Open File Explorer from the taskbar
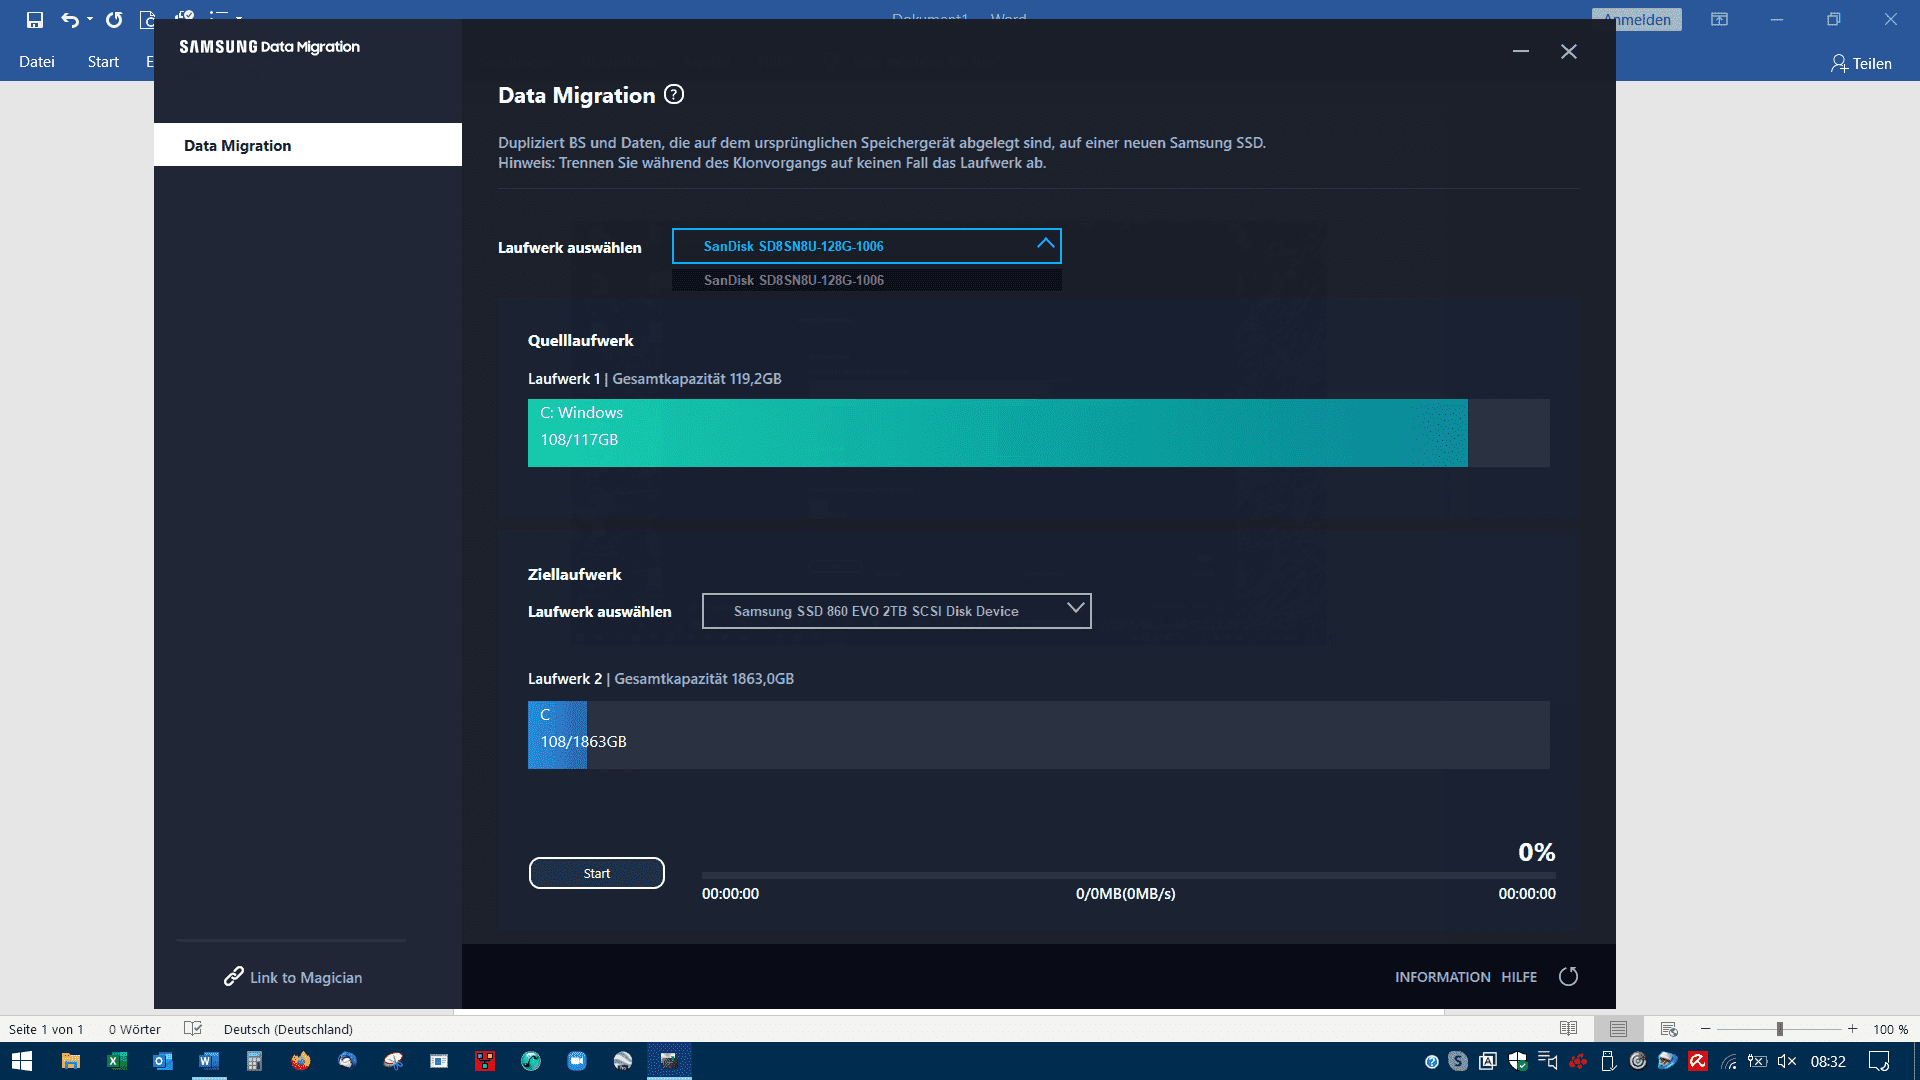1920x1080 pixels. click(x=70, y=1061)
